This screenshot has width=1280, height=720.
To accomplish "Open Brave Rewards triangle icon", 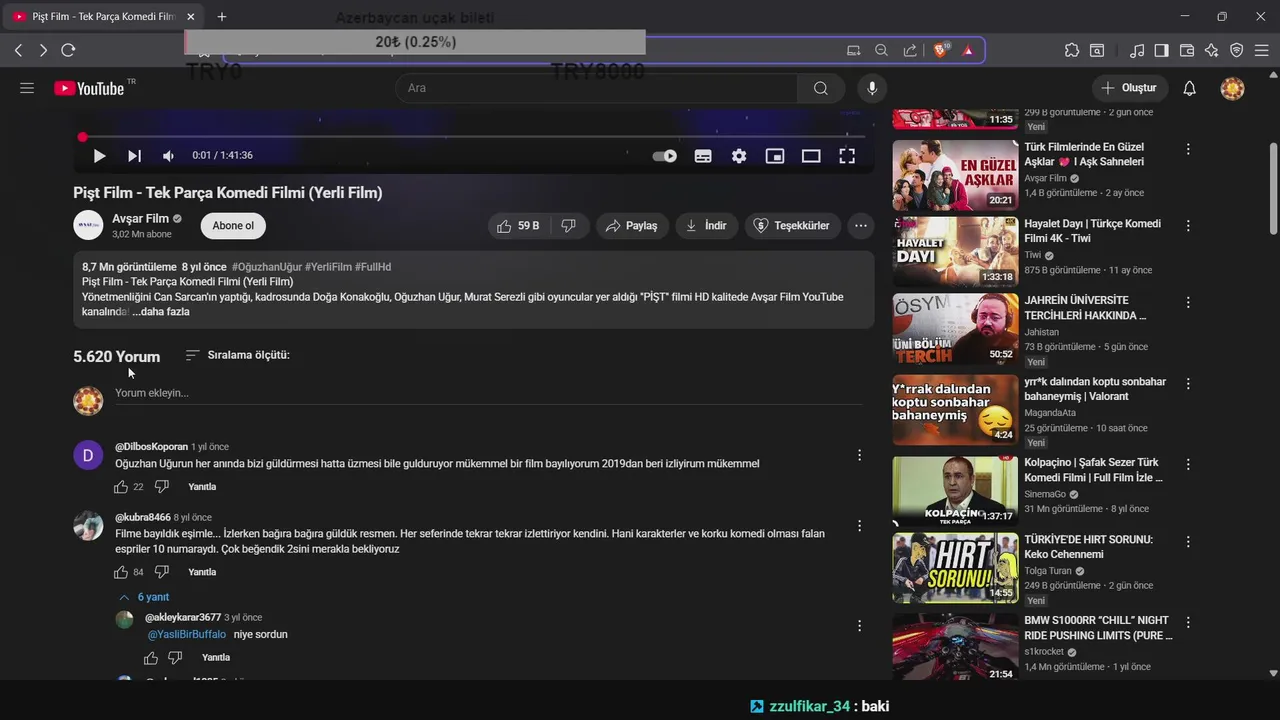I will click(x=968, y=50).
